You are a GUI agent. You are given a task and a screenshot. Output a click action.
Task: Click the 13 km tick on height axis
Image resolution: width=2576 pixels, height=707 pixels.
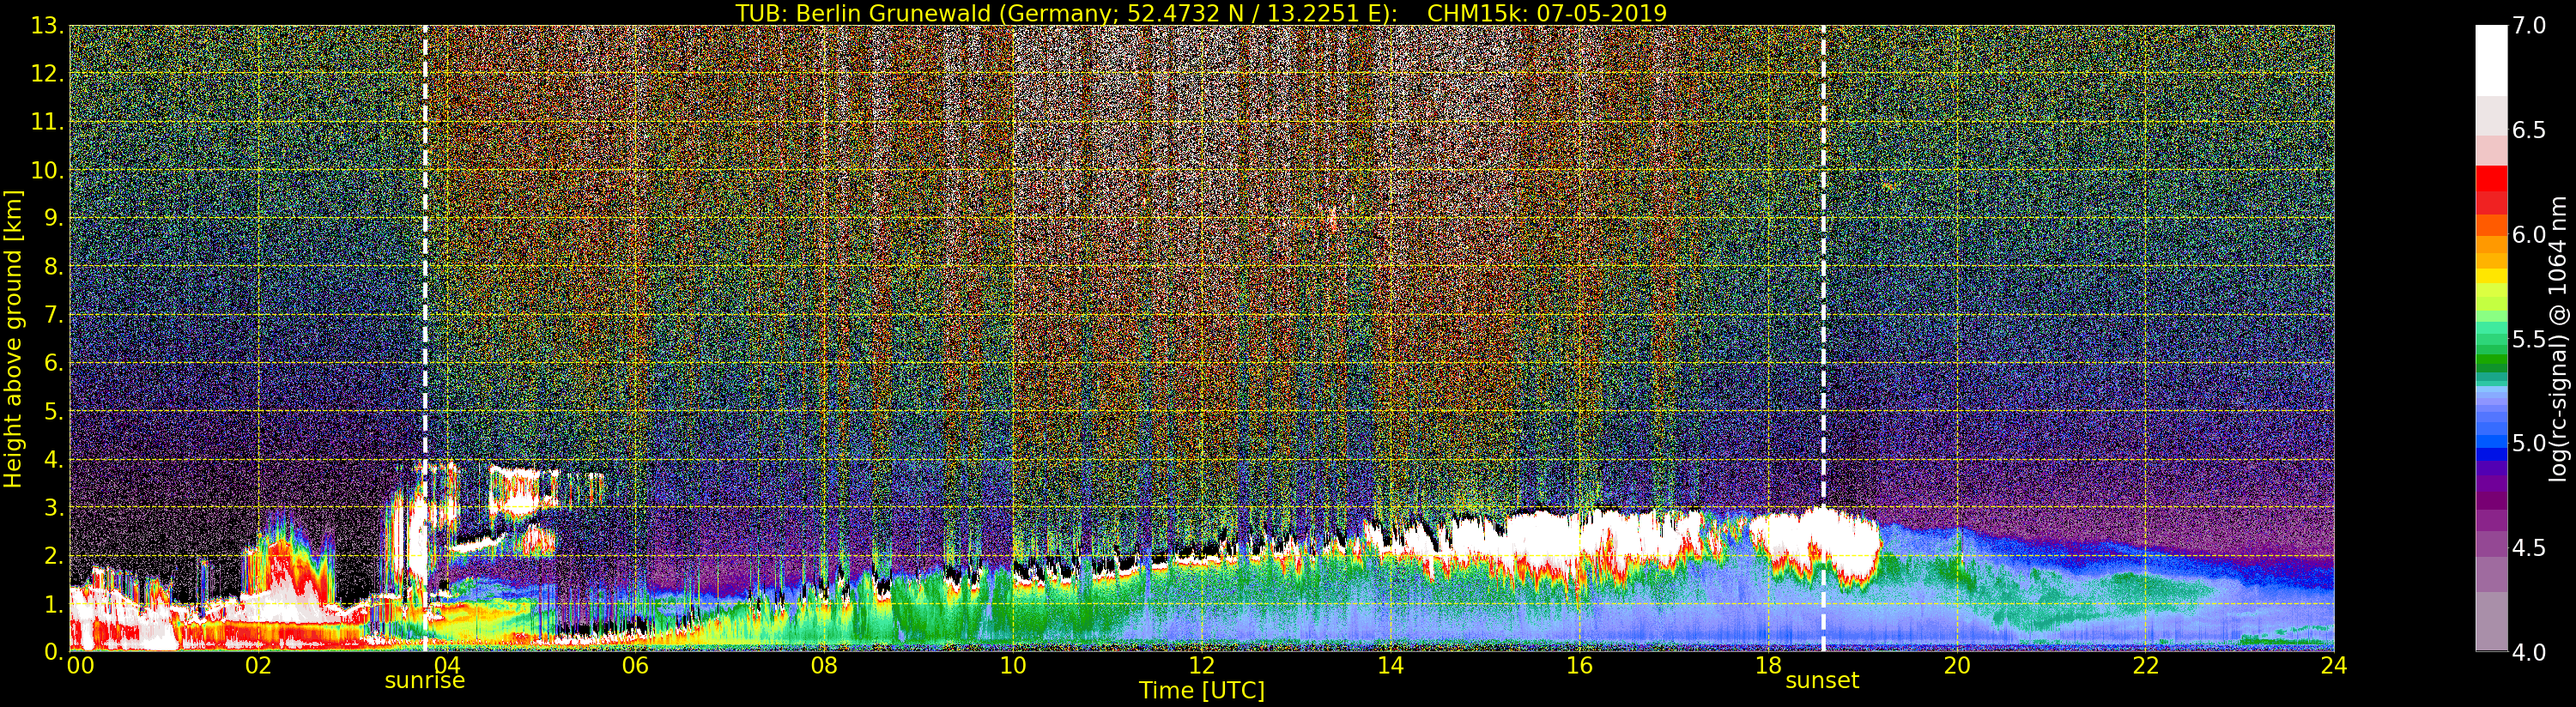click(46, 26)
